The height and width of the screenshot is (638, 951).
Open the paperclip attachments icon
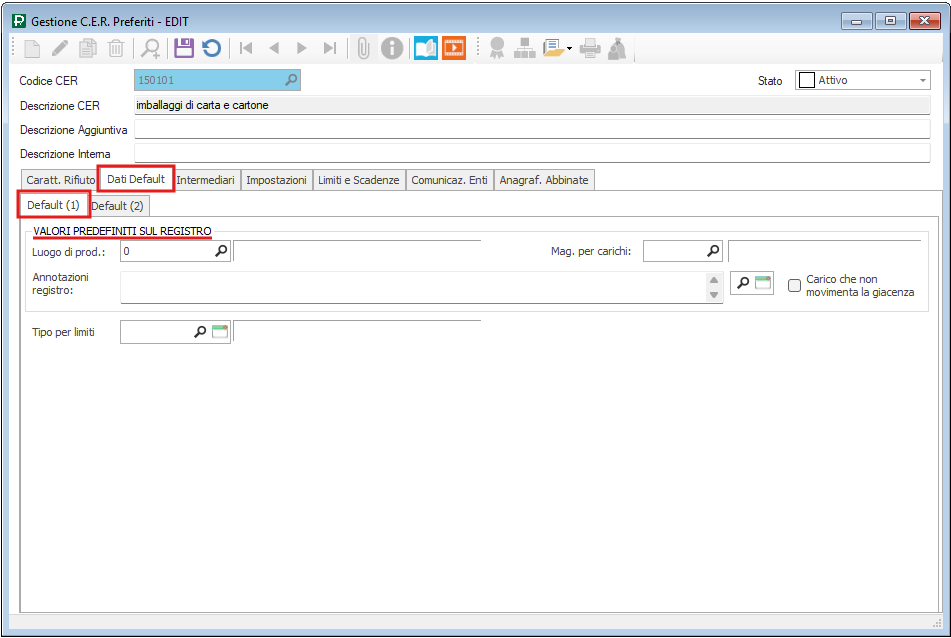pos(364,48)
